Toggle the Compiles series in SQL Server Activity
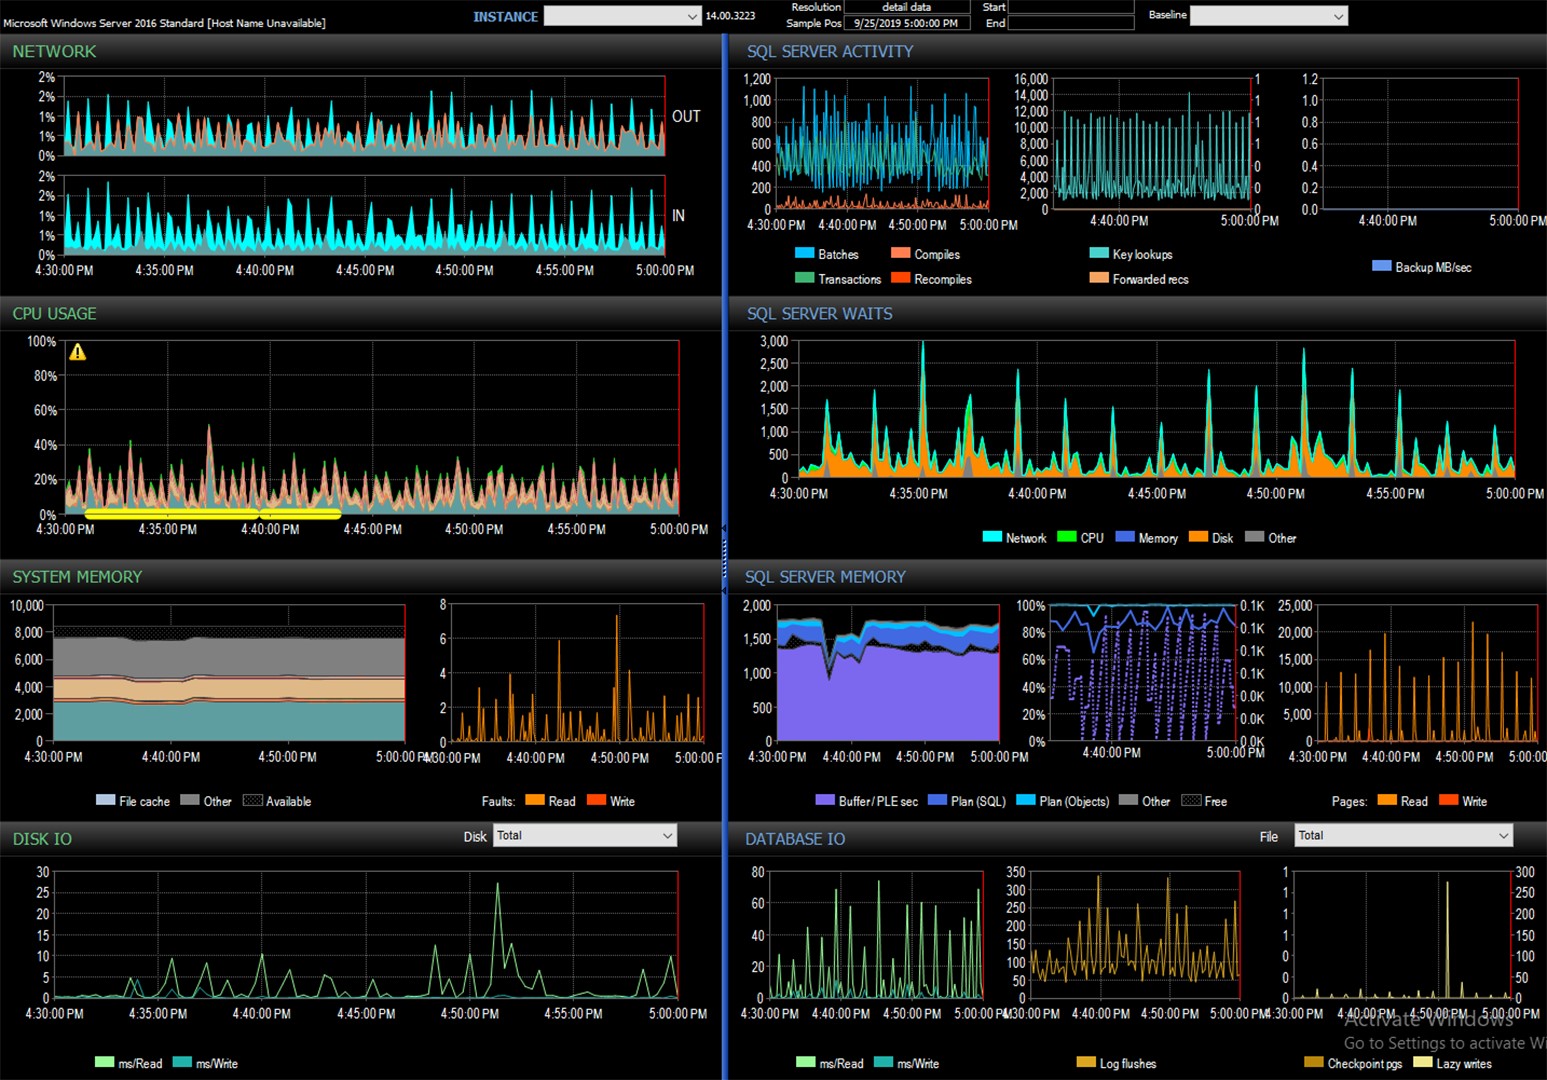 [x=900, y=254]
